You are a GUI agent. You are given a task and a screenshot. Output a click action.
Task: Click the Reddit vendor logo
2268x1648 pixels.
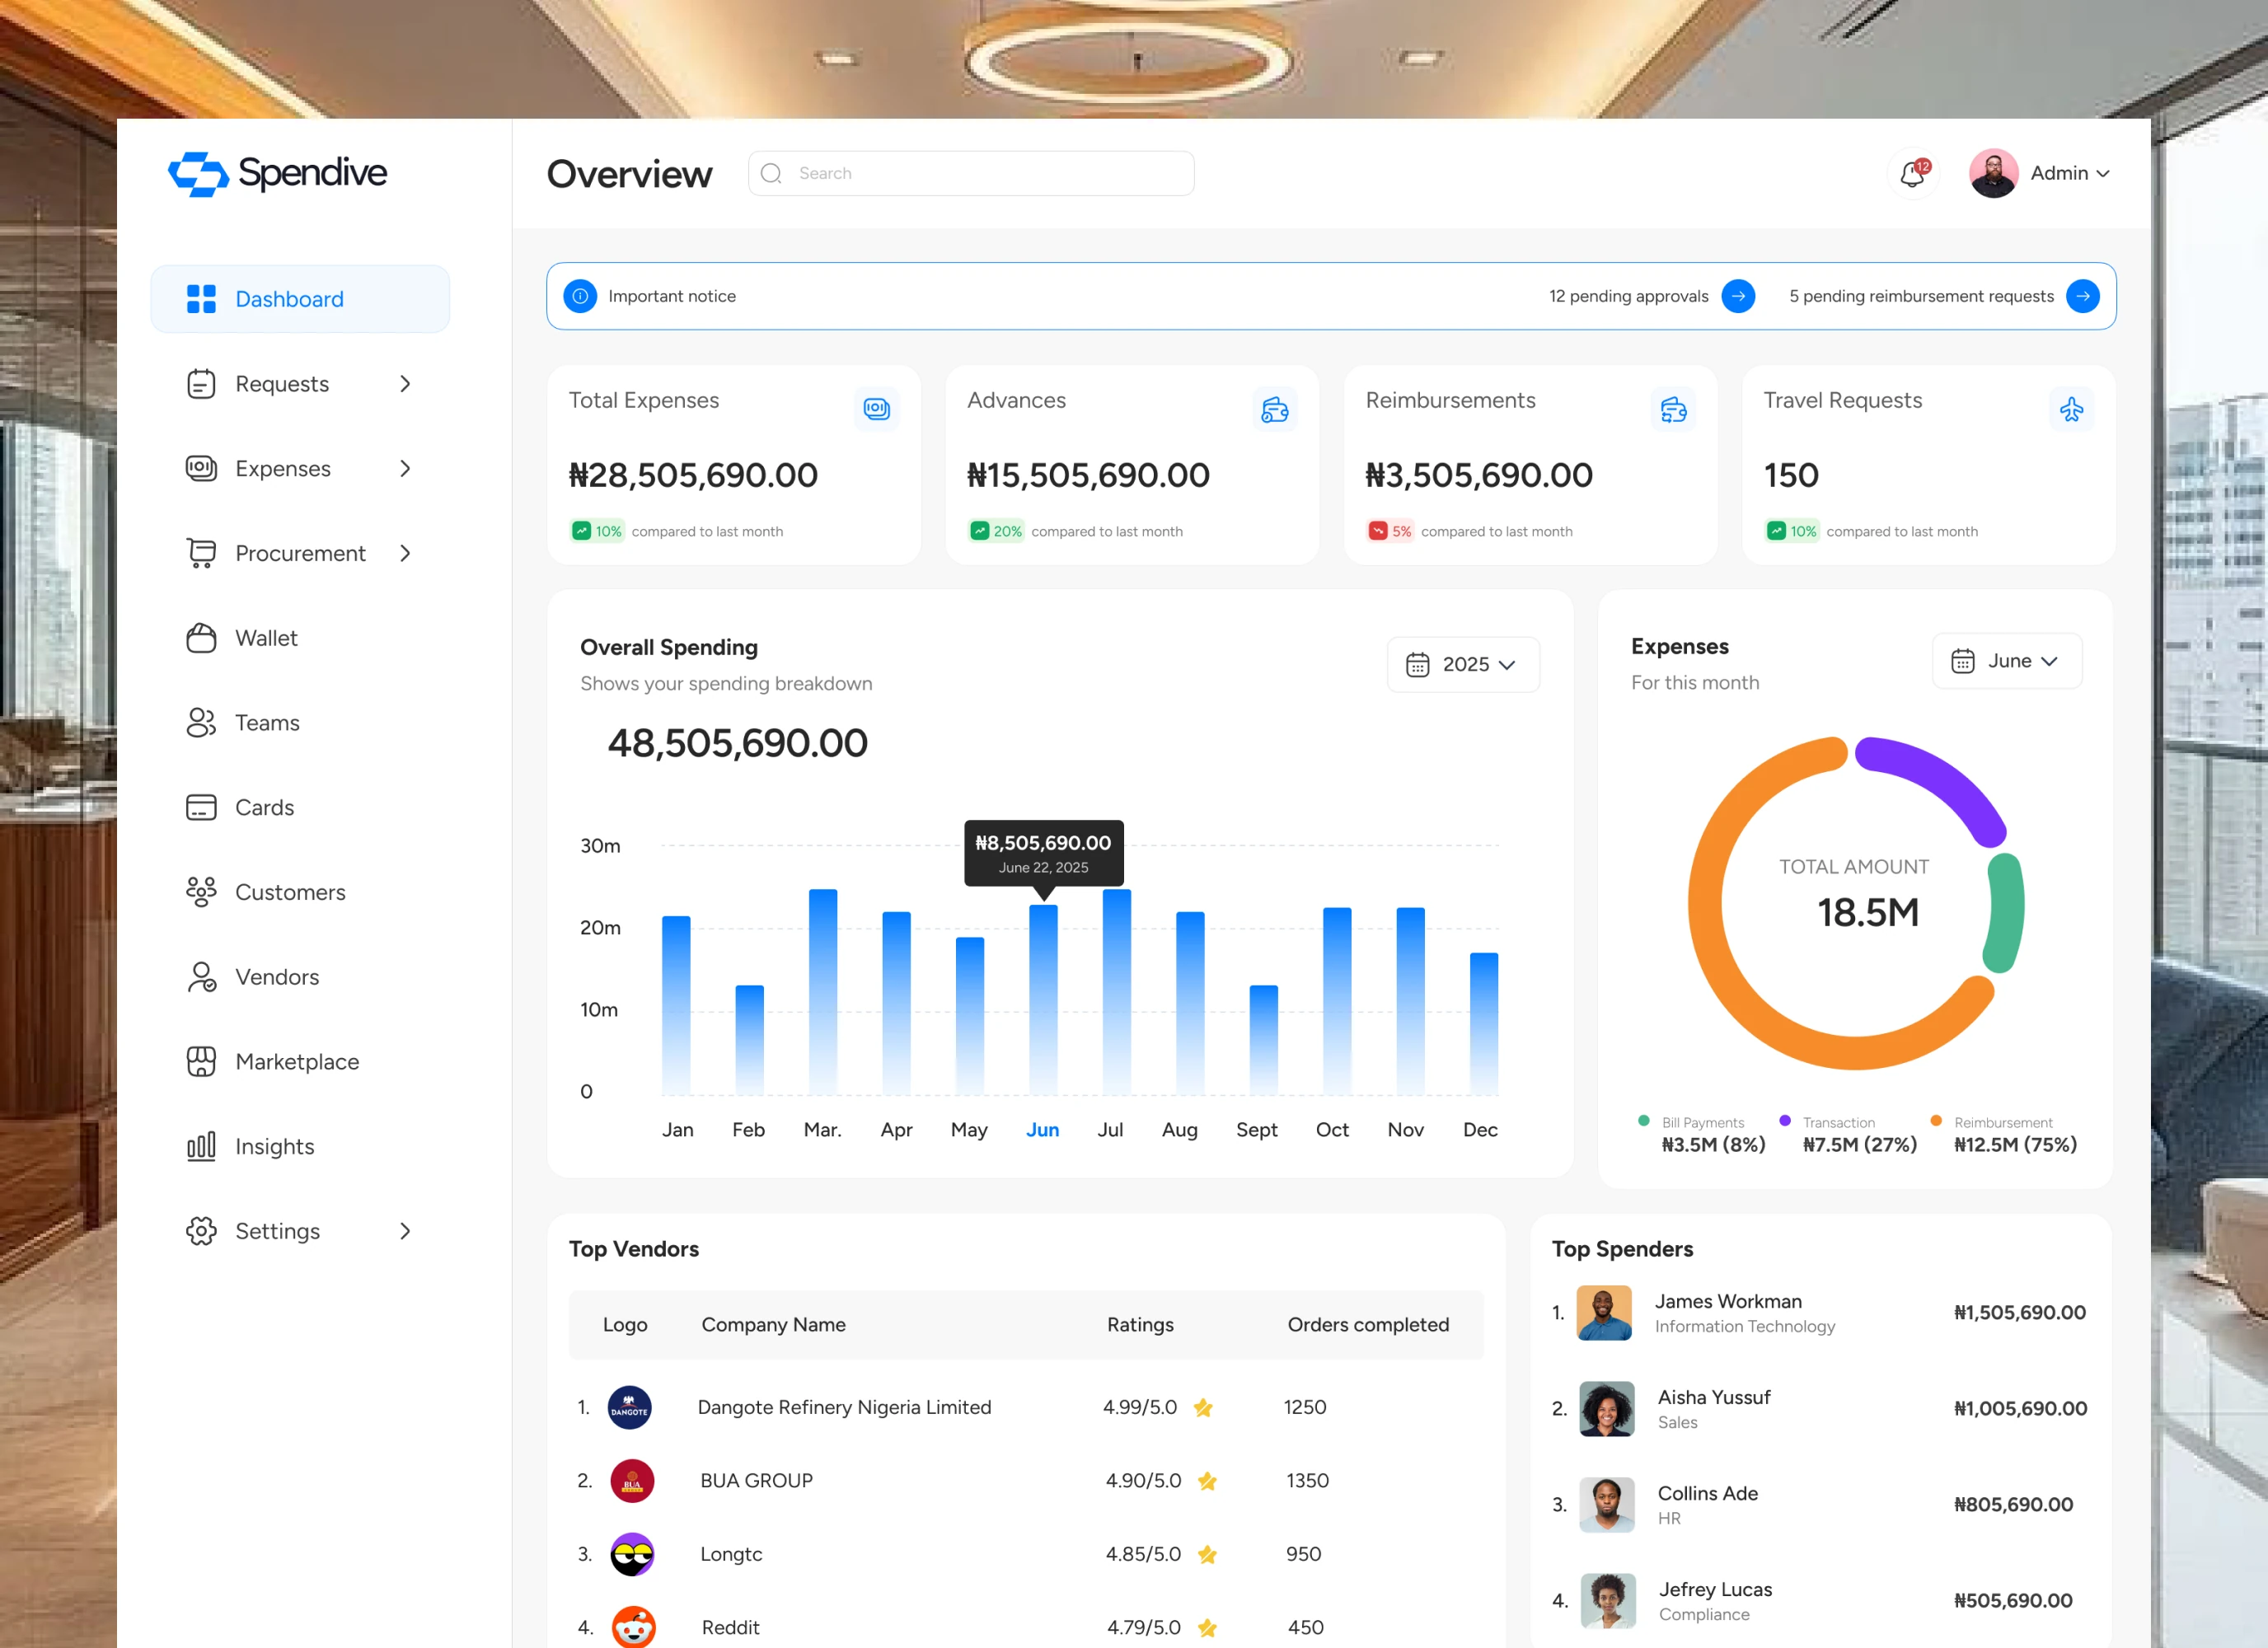[x=633, y=1627]
